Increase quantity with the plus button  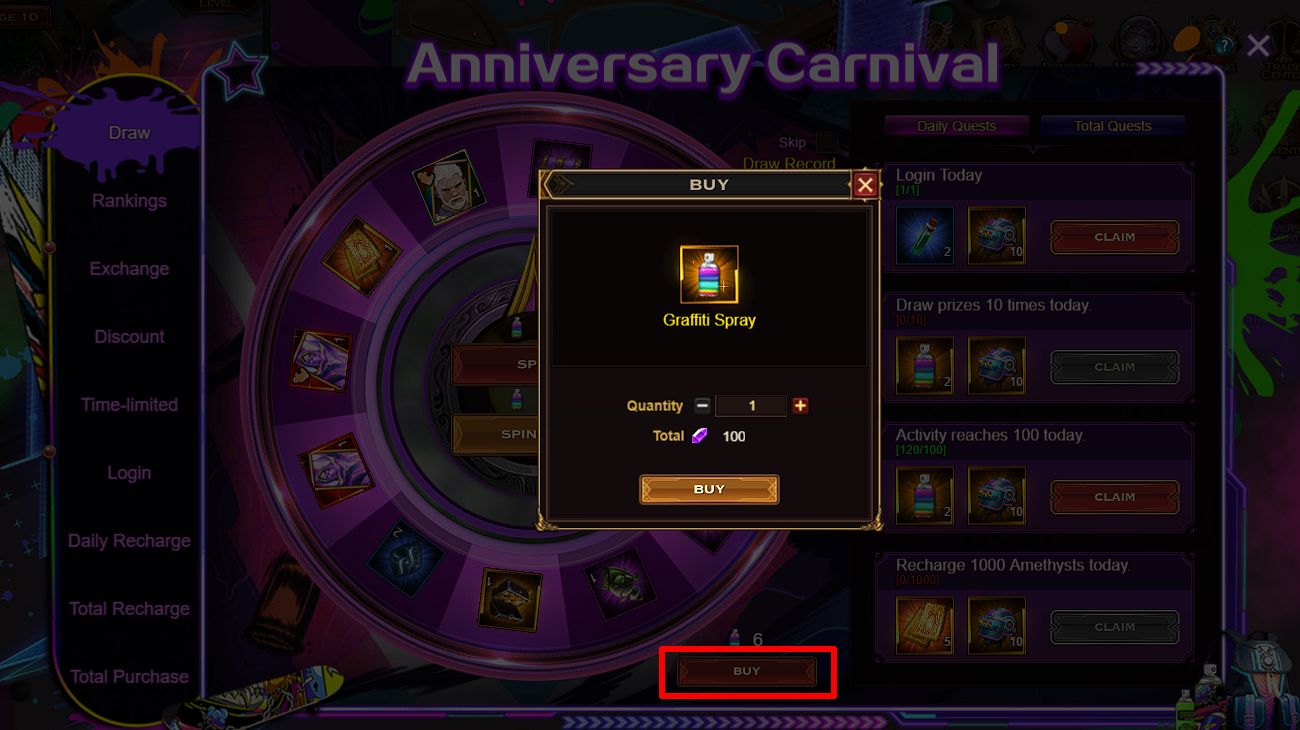[800, 406]
